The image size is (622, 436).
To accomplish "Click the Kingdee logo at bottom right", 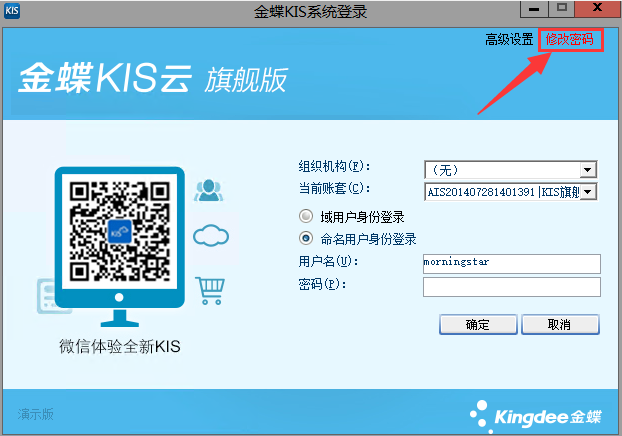I will point(536,416).
